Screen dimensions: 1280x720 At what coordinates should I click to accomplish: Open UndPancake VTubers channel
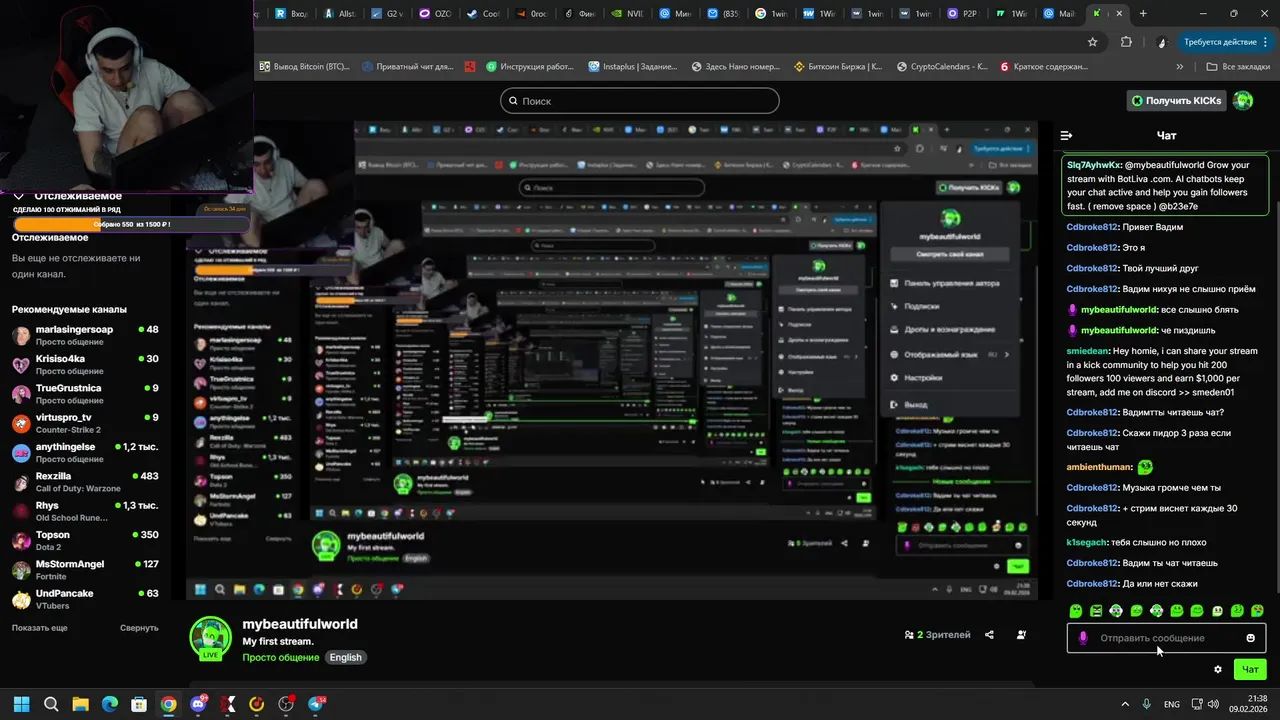tap(85, 599)
